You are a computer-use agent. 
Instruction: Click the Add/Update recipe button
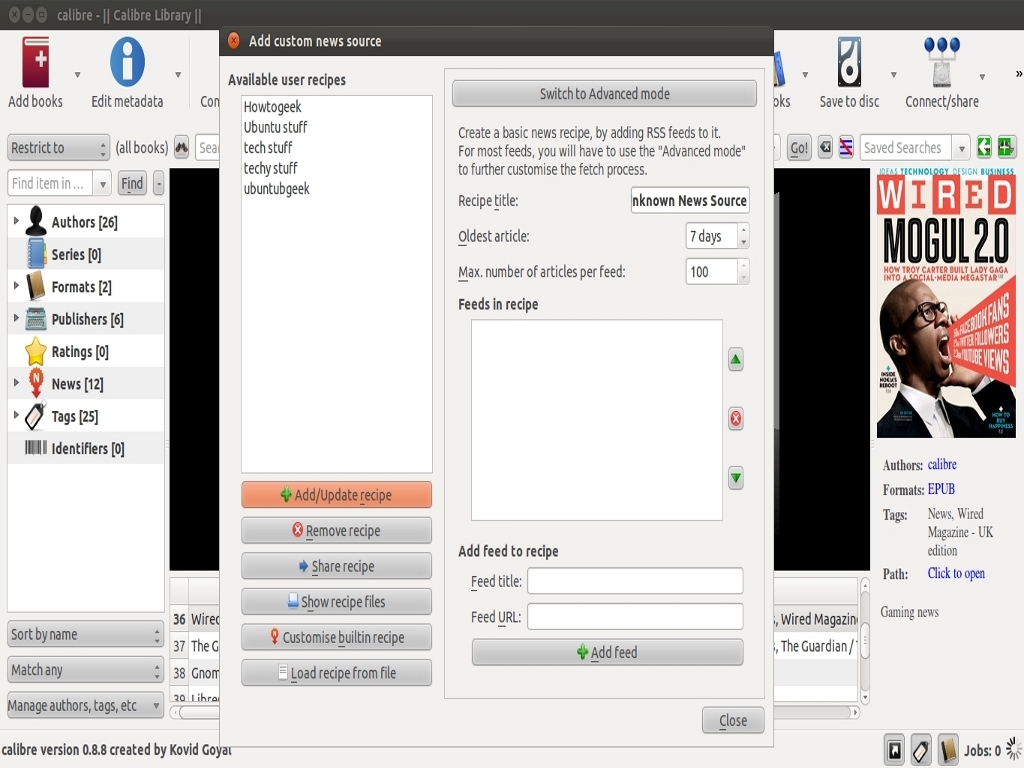tap(336, 495)
